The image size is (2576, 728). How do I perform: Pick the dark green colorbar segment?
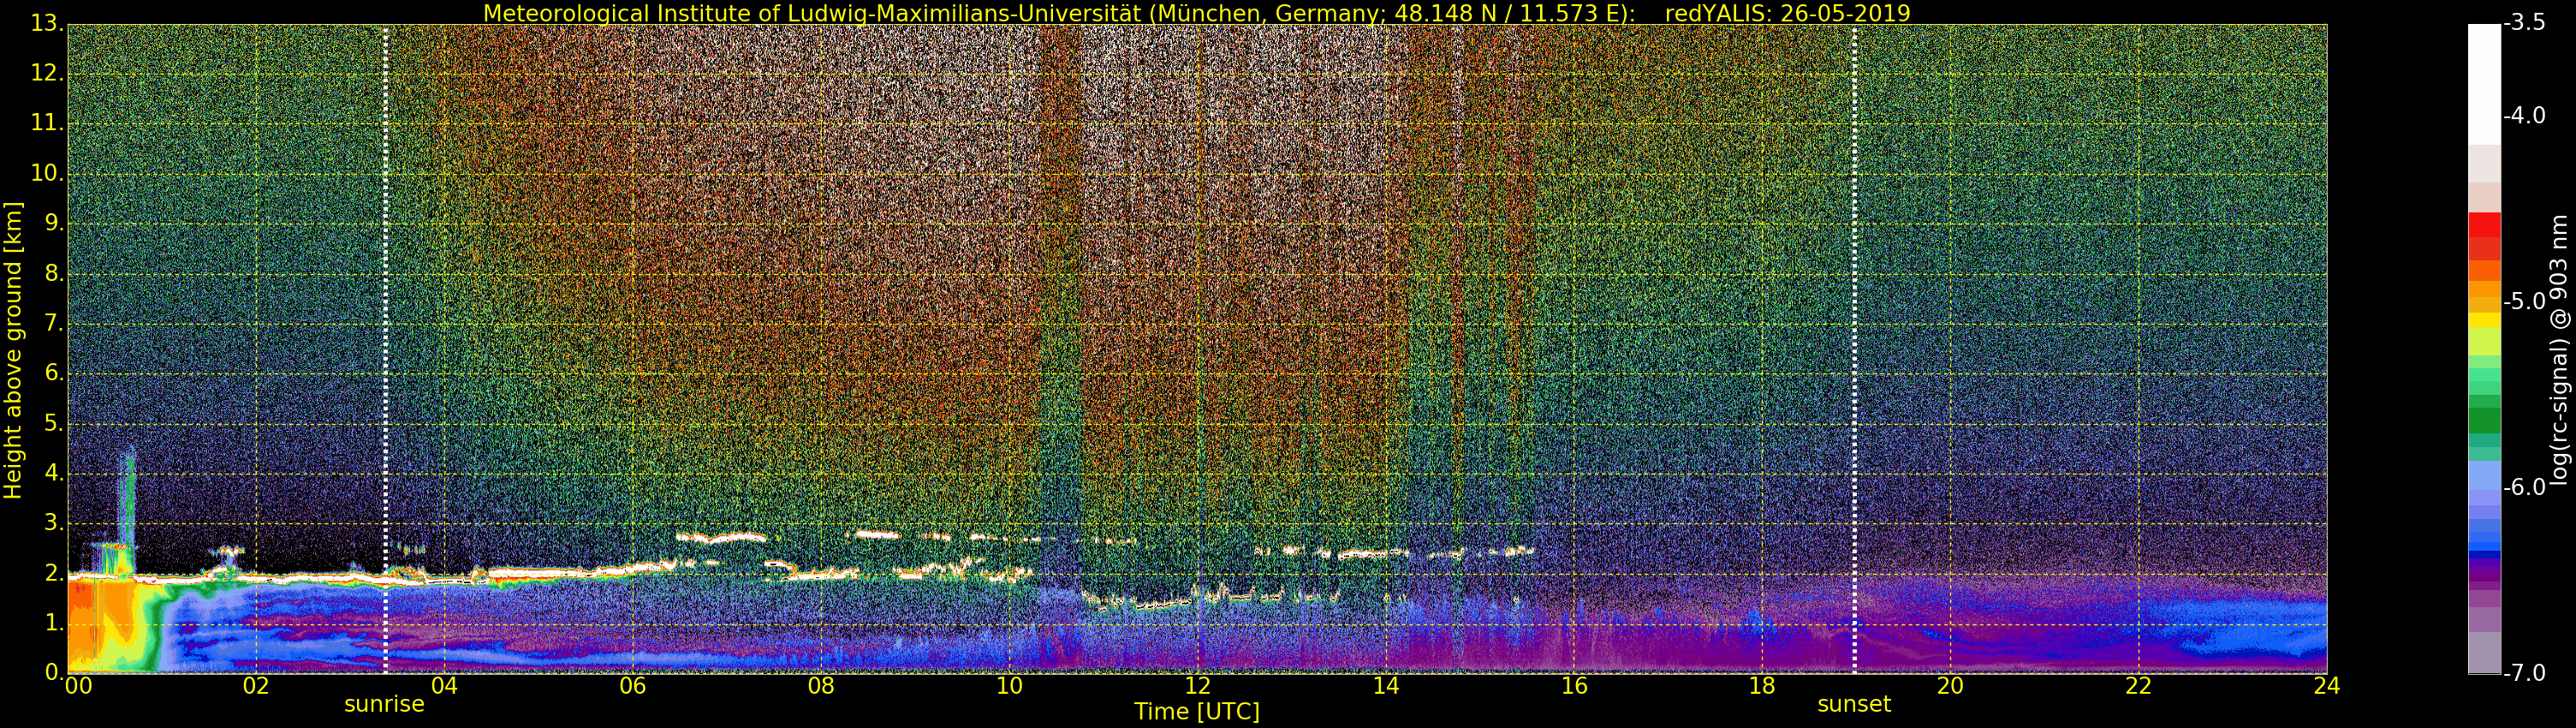click(x=2484, y=420)
